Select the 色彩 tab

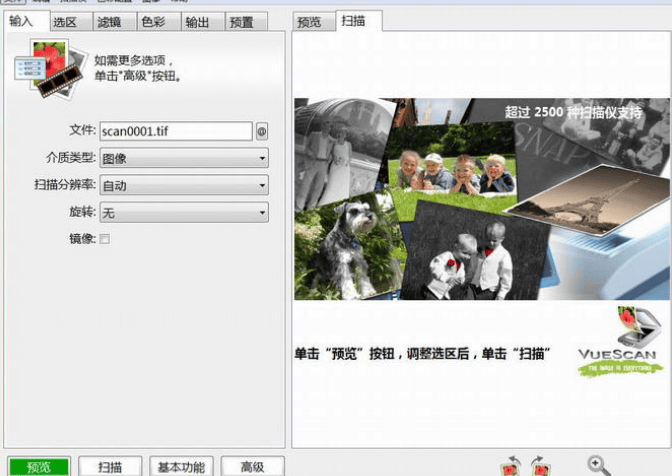[154, 21]
